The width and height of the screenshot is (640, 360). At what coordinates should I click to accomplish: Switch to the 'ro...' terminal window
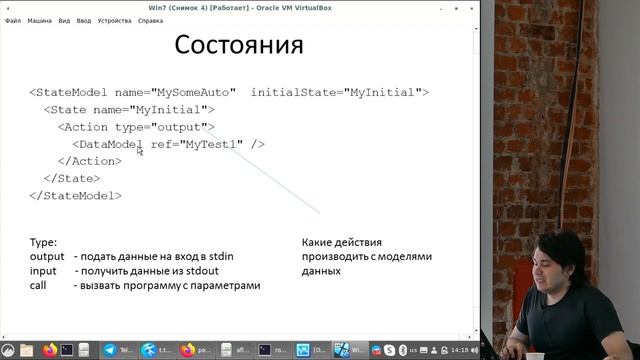coord(273,350)
